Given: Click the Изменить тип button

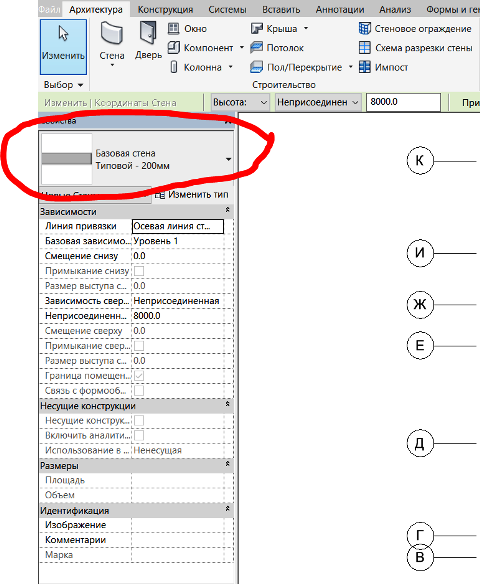Looking at the screenshot, I should 192,194.
